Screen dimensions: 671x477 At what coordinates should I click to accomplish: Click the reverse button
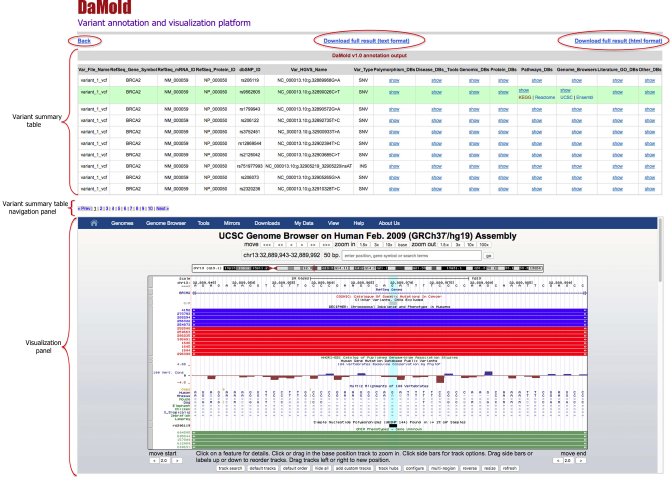[470, 468]
